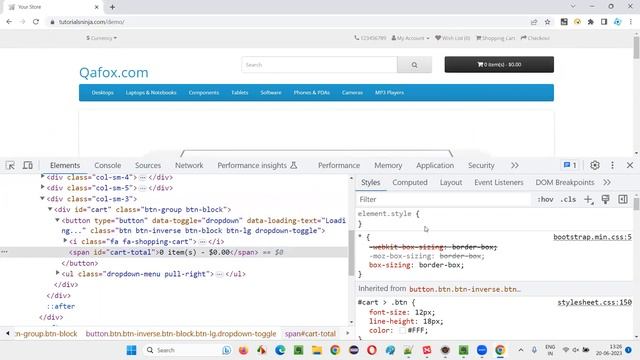Viewport: 640px width, 360px height.
Task: Switch to the Sources tab
Action: (148, 165)
